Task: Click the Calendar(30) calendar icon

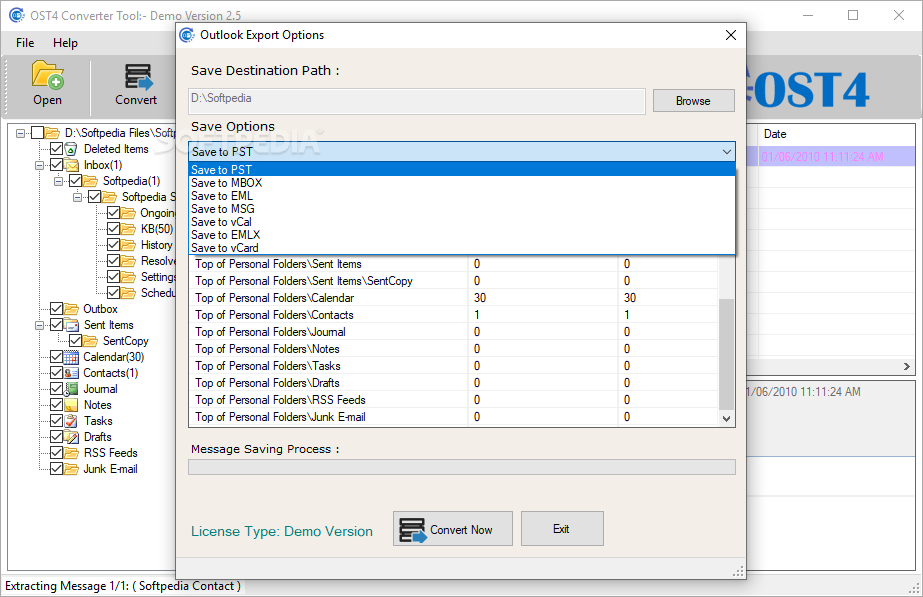Action: [x=71, y=357]
